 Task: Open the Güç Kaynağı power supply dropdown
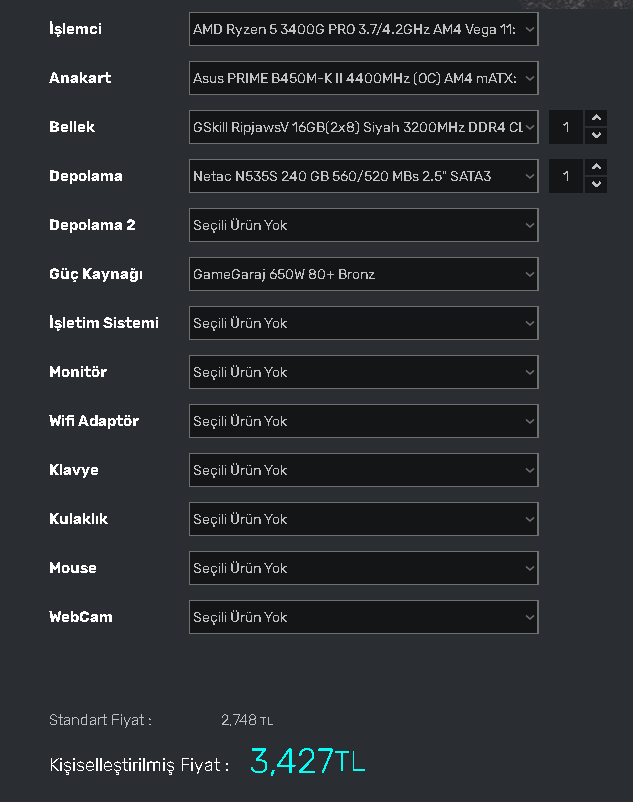tap(363, 274)
